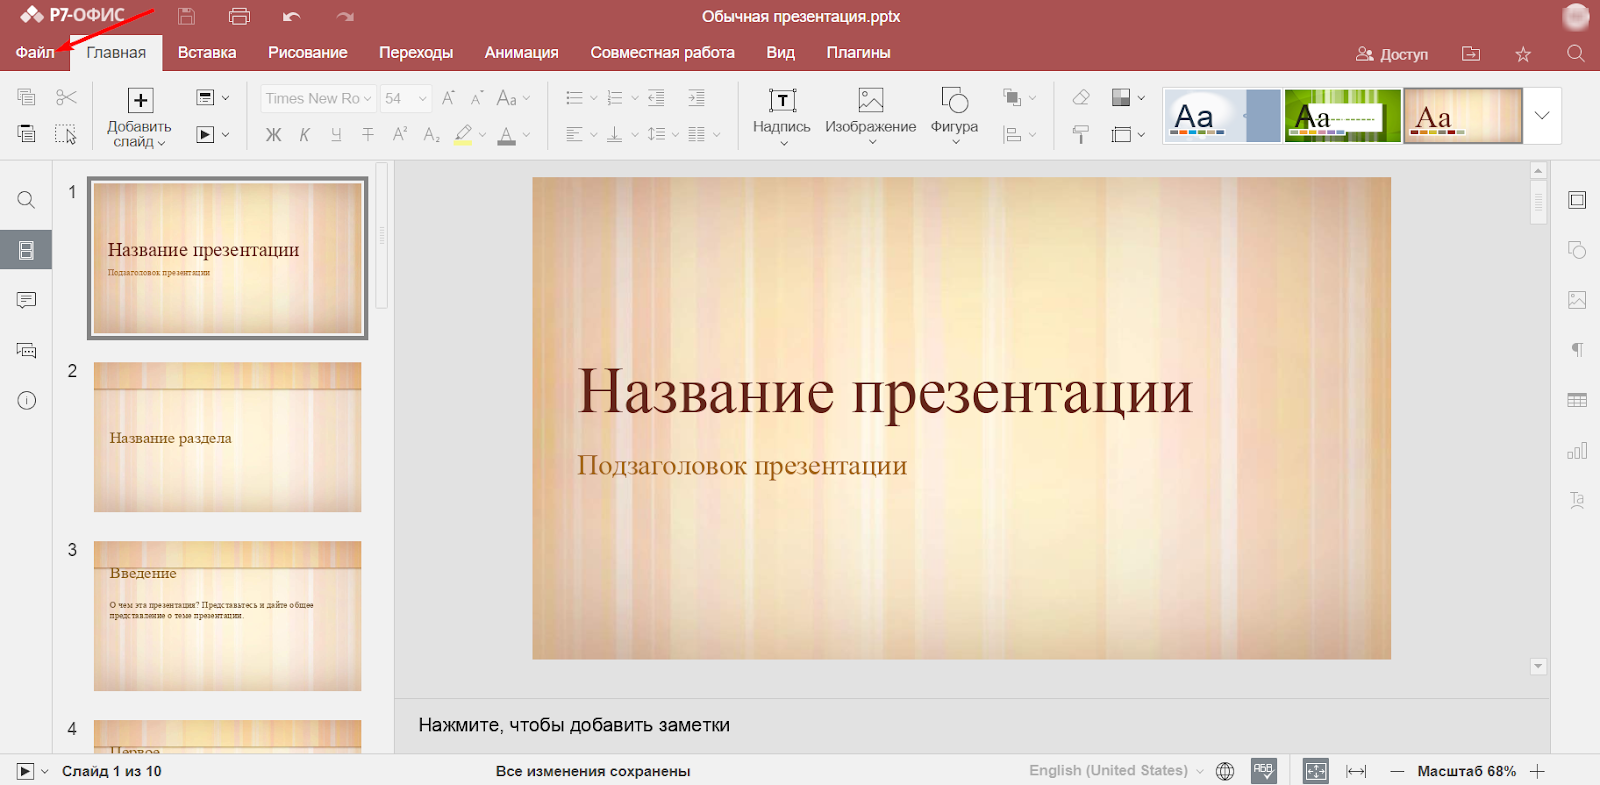The image size is (1600, 785).
Task: Click the globe icon for document language
Action: click(1225, 771)
